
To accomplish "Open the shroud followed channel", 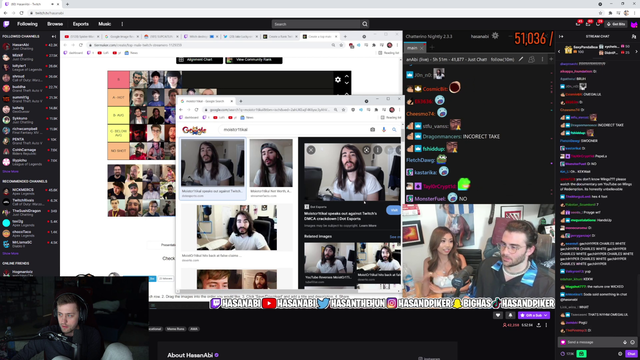I will (29, 78).
